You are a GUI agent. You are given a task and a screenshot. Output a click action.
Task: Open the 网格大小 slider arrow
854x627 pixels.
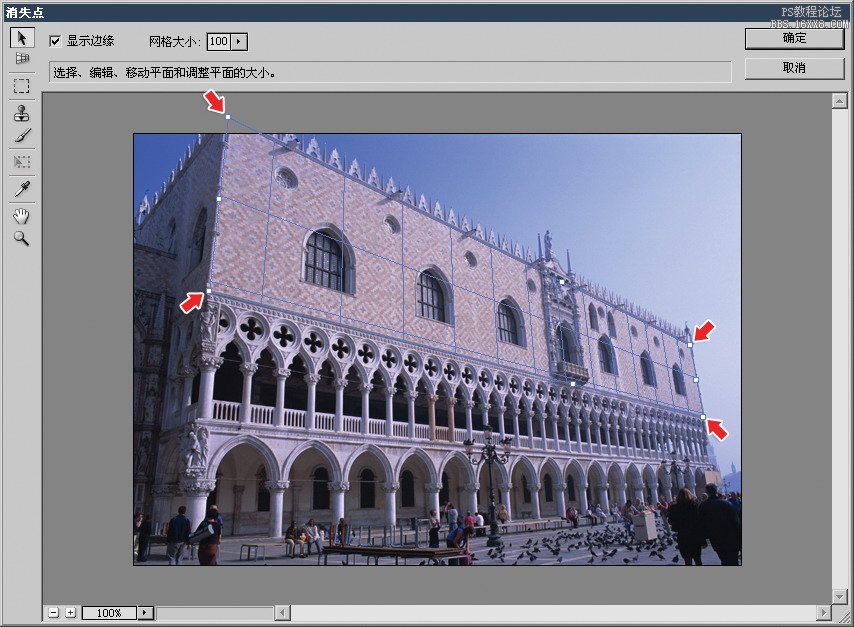click(239, 41)
